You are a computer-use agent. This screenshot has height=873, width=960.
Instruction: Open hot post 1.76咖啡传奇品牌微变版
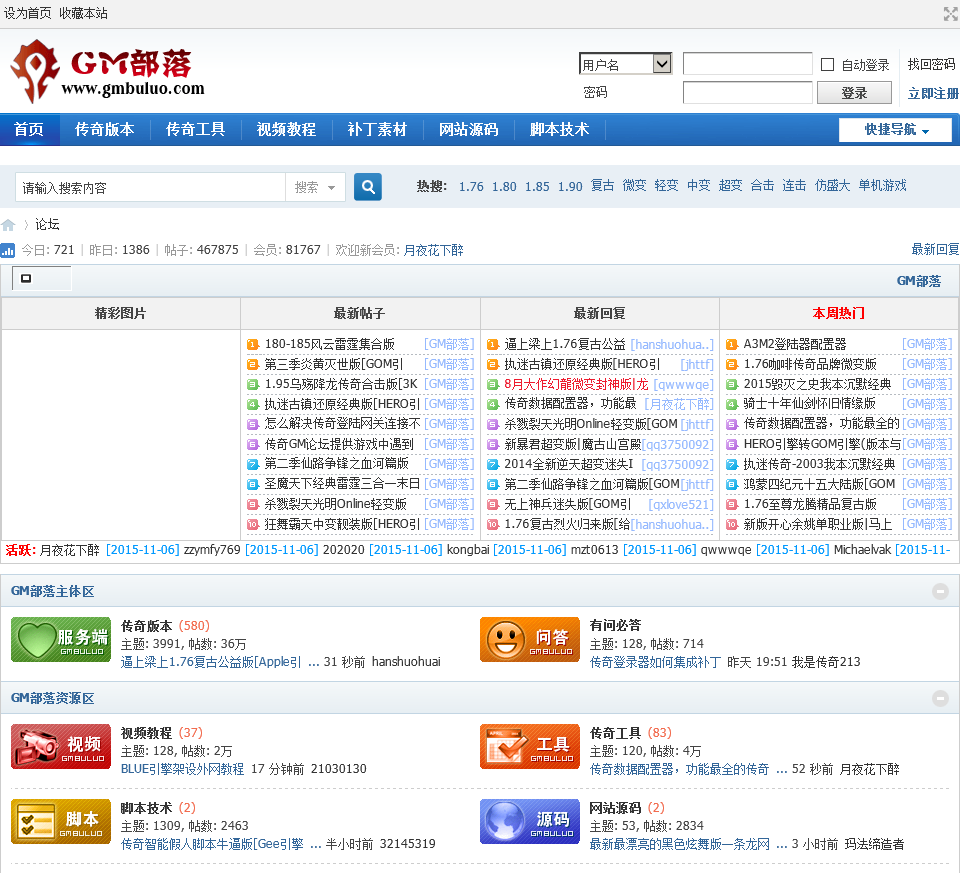coord(810,364)
